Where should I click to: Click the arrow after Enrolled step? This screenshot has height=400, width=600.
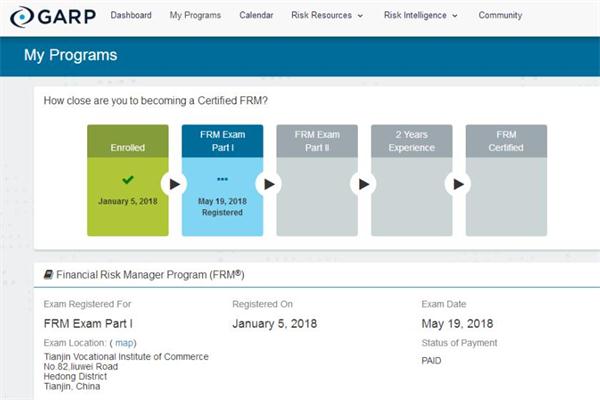(174, 184)
